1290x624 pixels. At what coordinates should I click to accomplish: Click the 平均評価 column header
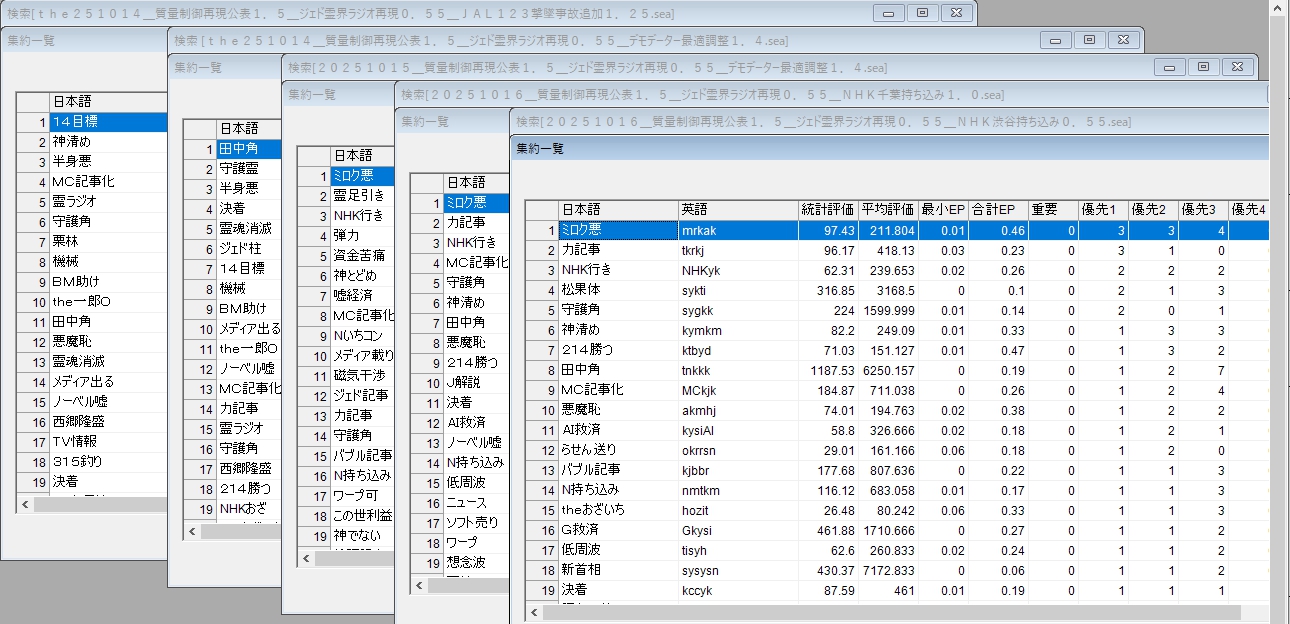pos(887,210)
